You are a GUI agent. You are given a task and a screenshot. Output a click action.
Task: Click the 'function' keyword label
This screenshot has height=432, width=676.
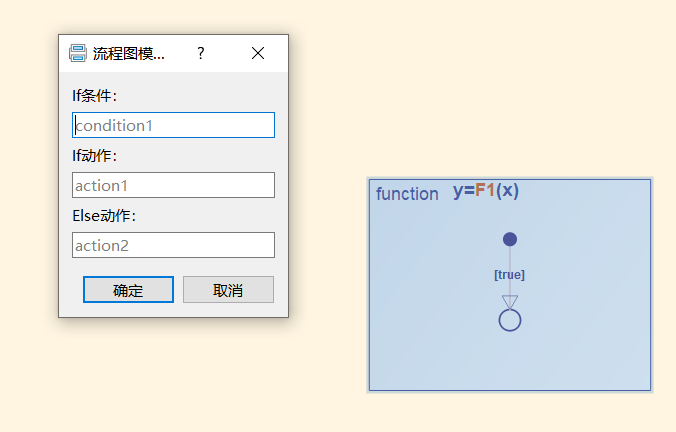407,194
